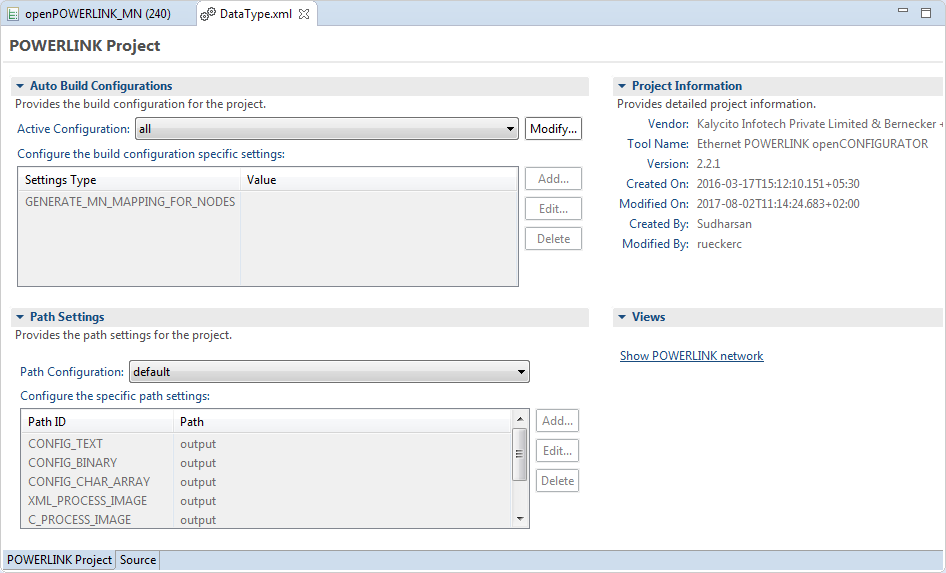Screen dimensions: 946x573
Task: Open the Show POWERLINK network link
Action: [691, 356]
